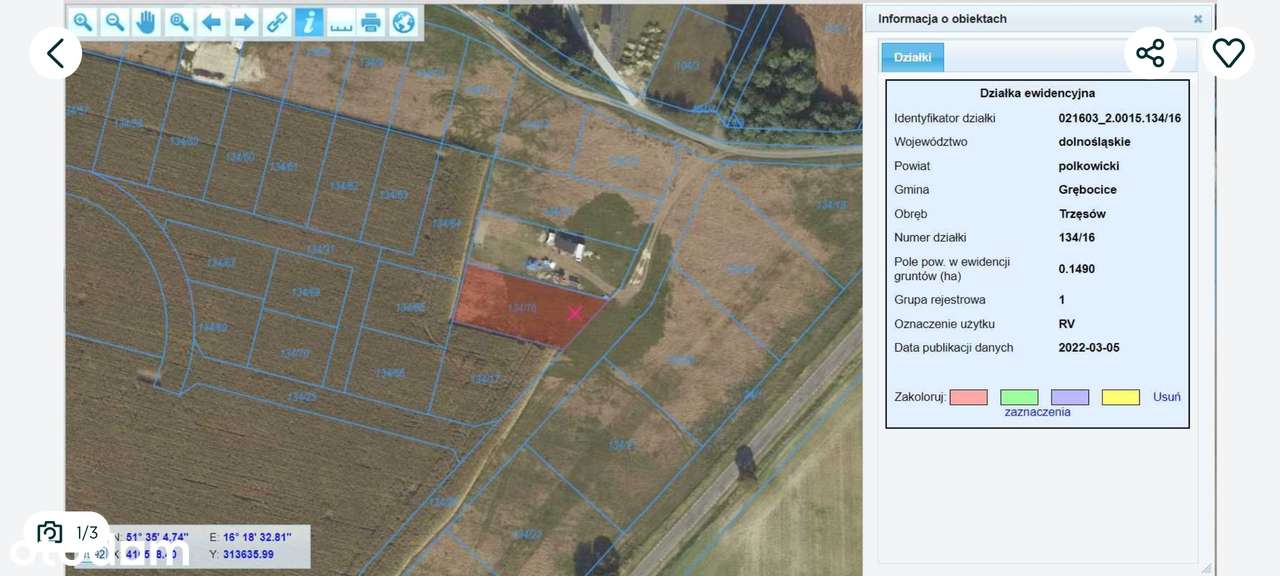Select the zoom out magnifier tool
The height and width of the screenshot is (576, 1280).
tap(115, 22)
